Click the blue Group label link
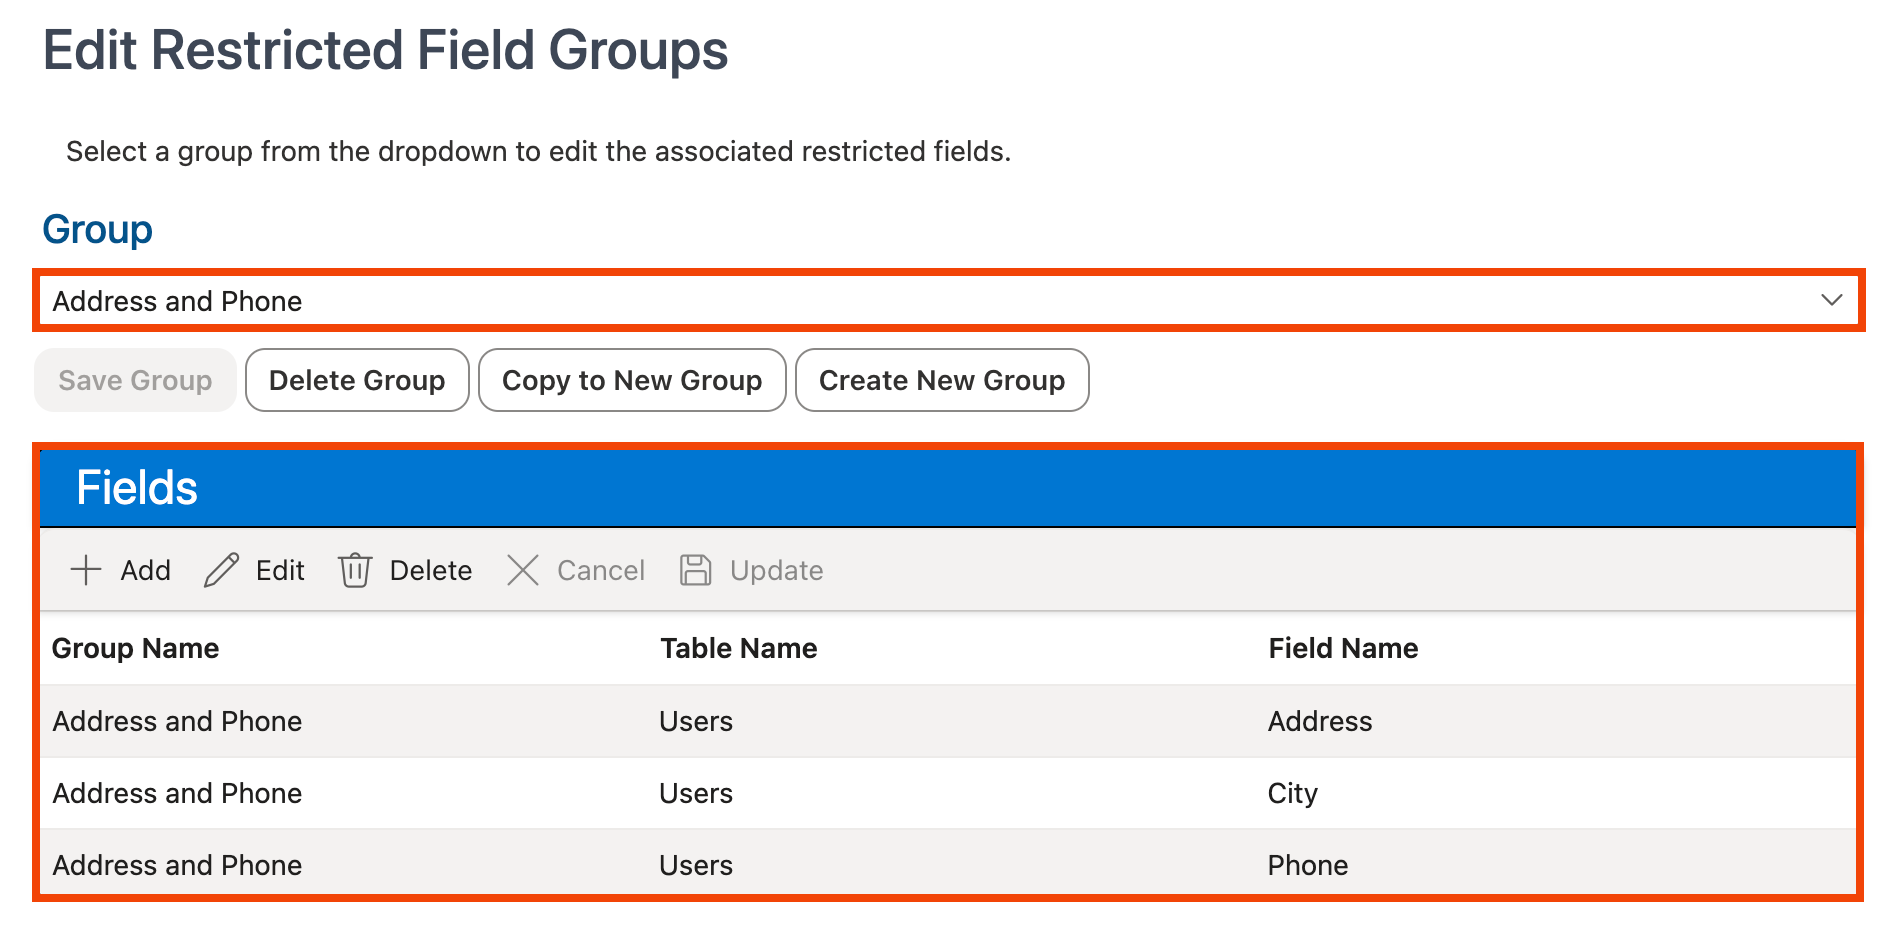1898x932 pixels. [98, 229]
